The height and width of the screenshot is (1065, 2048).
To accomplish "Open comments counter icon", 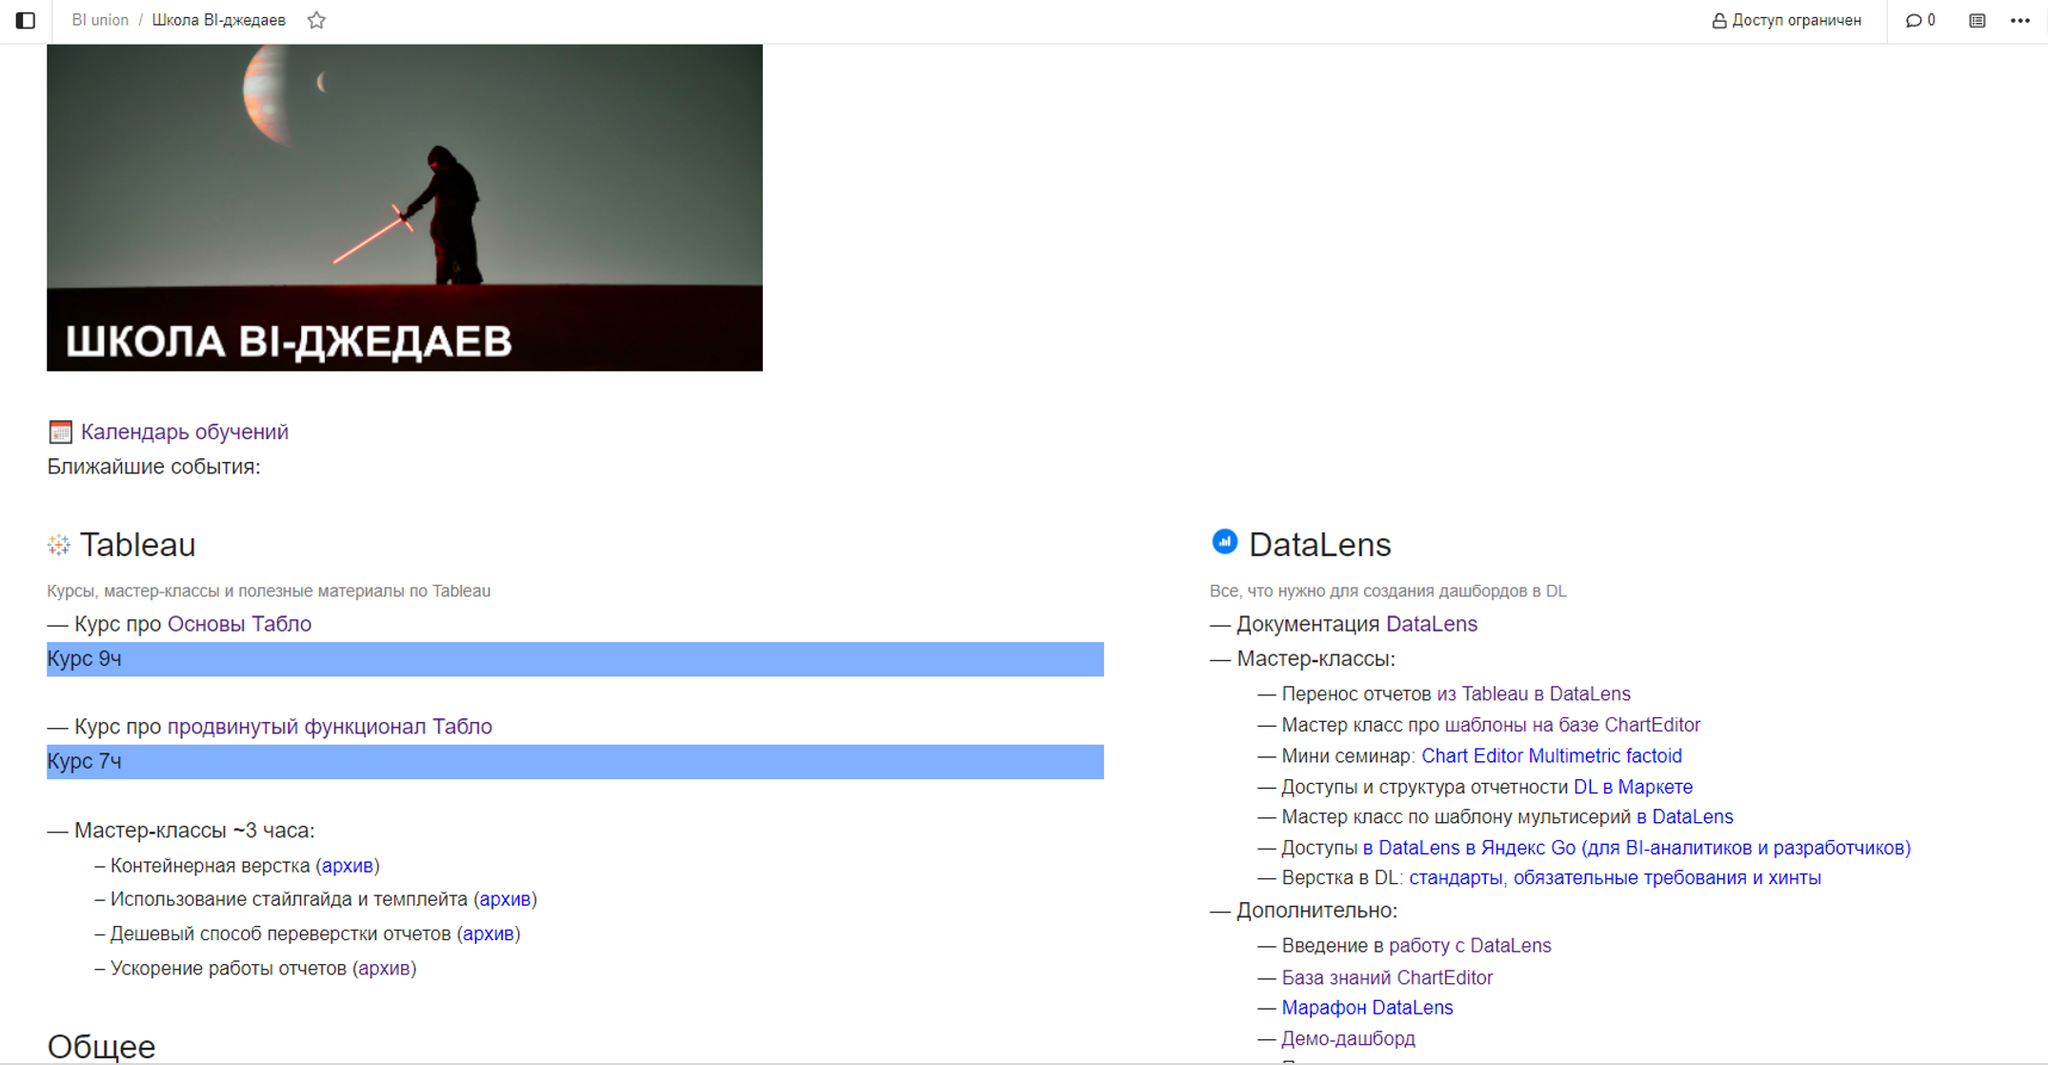I will pos(1920,20).
